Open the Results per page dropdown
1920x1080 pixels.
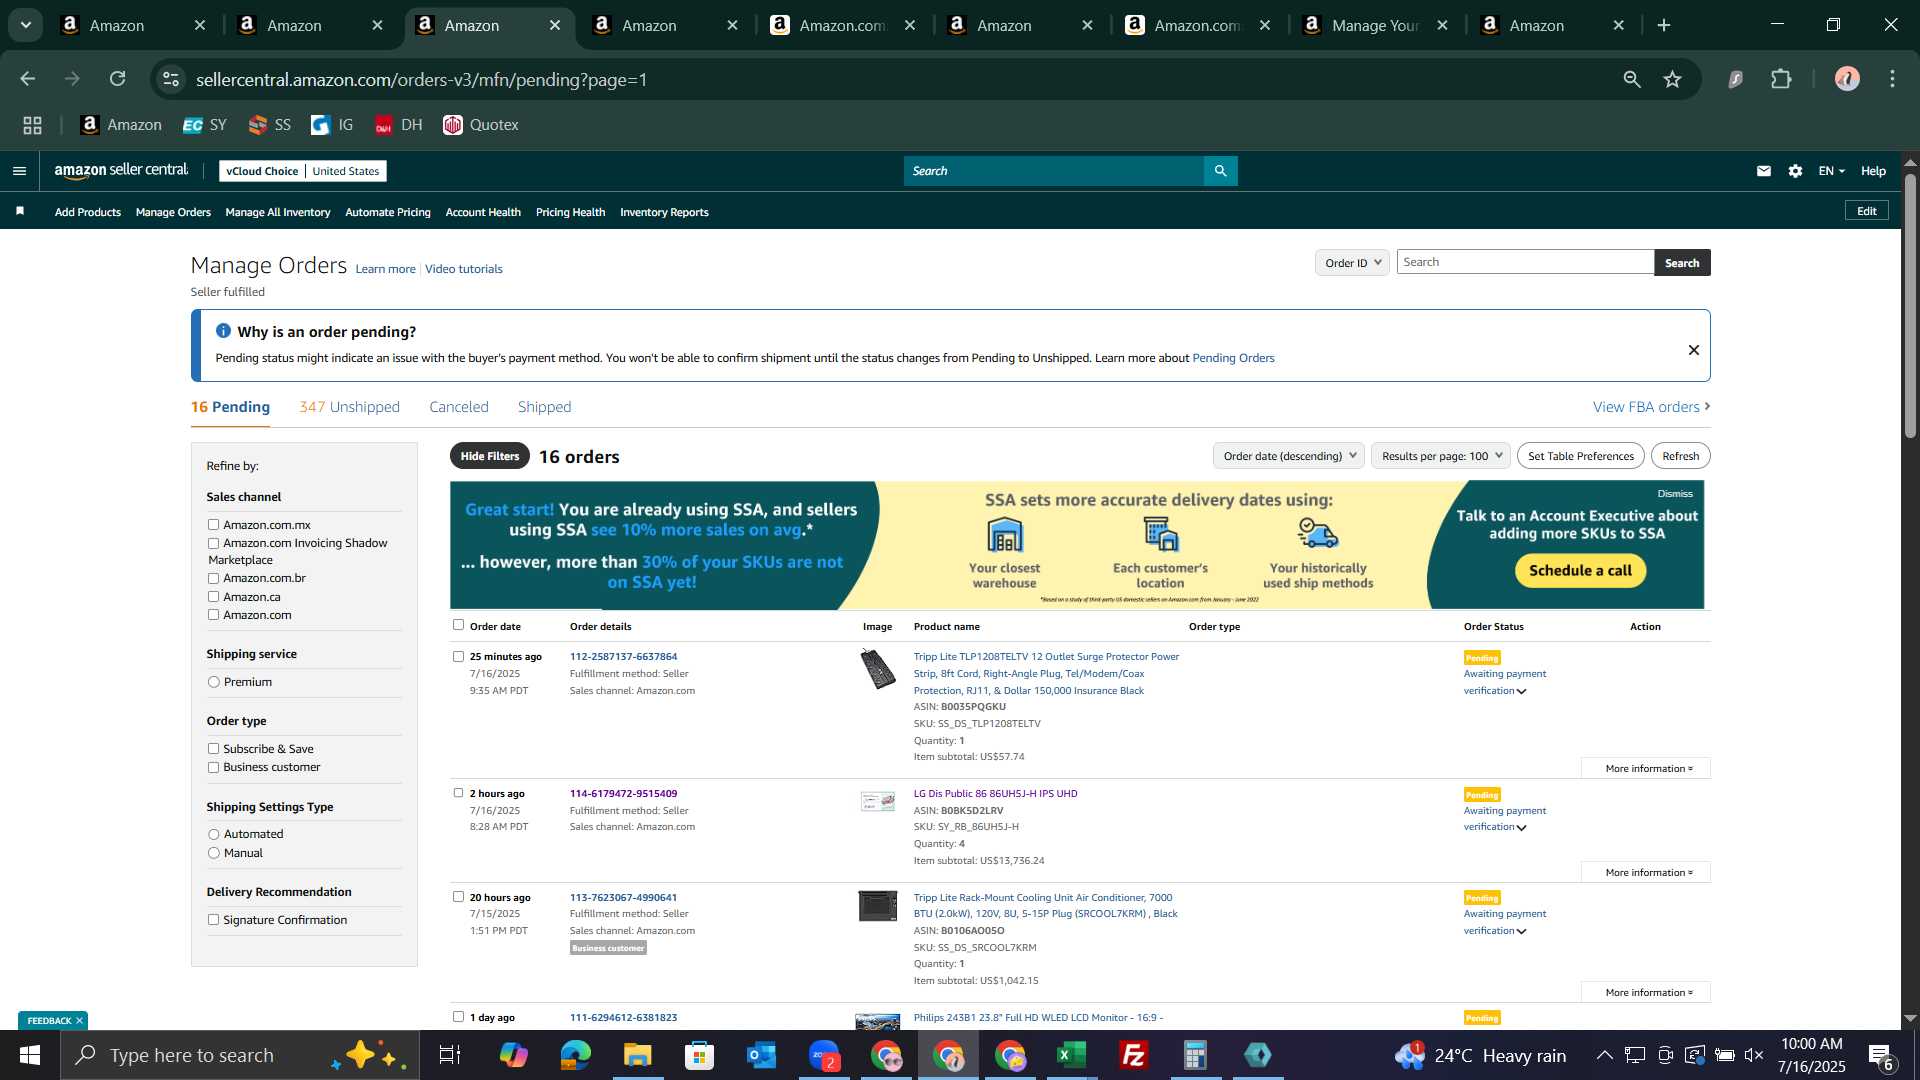(x=1440, y=456)
